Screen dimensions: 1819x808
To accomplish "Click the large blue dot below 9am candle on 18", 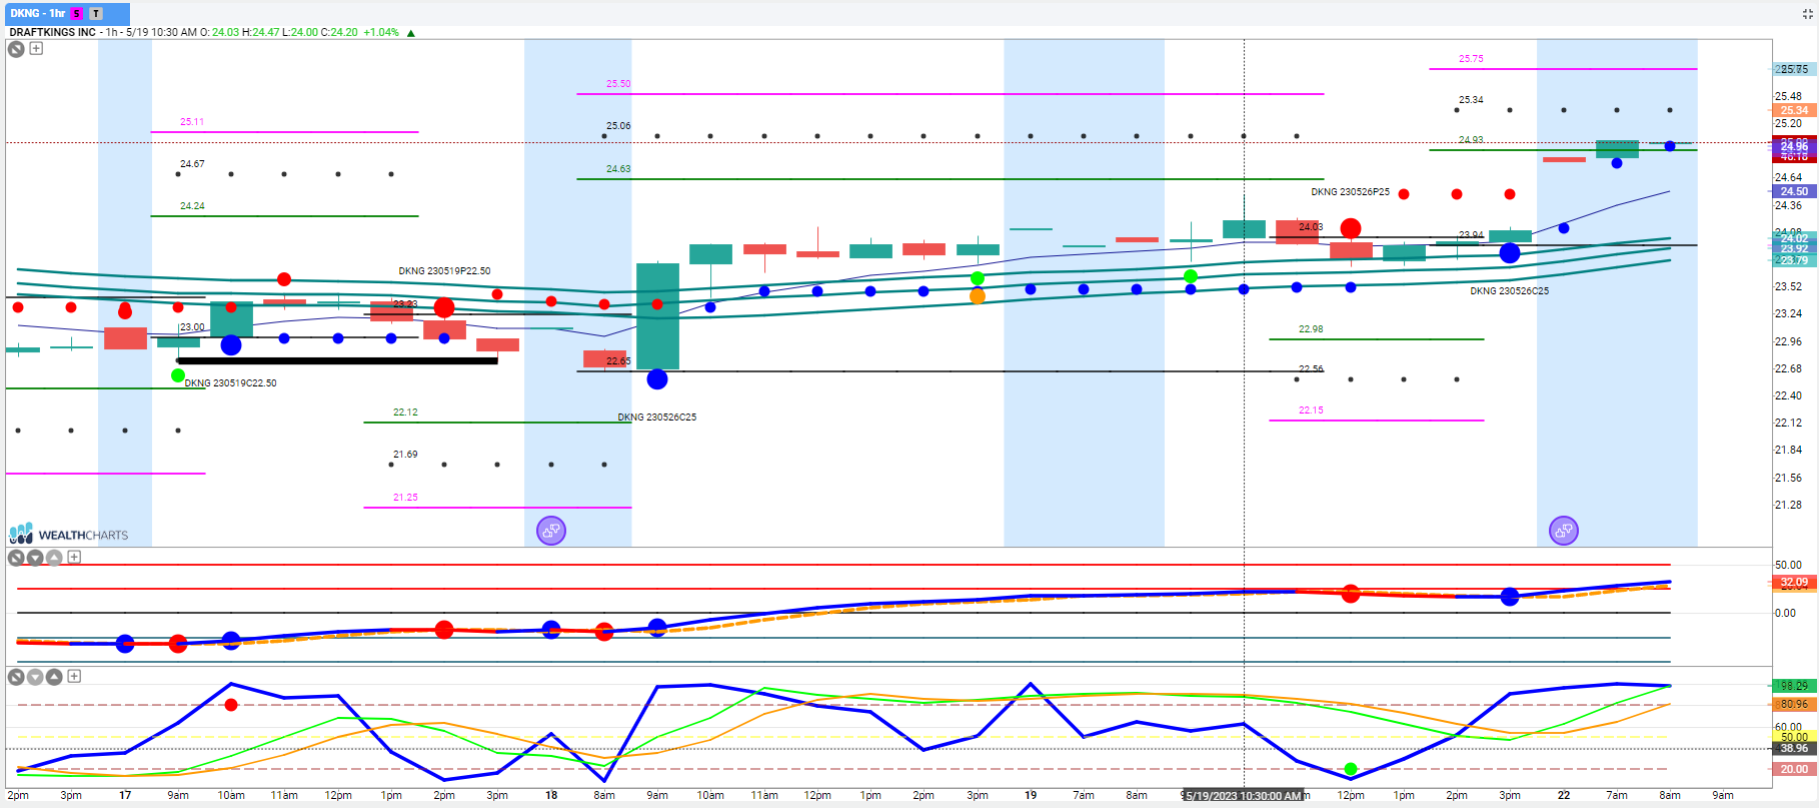I will point(657,379).
